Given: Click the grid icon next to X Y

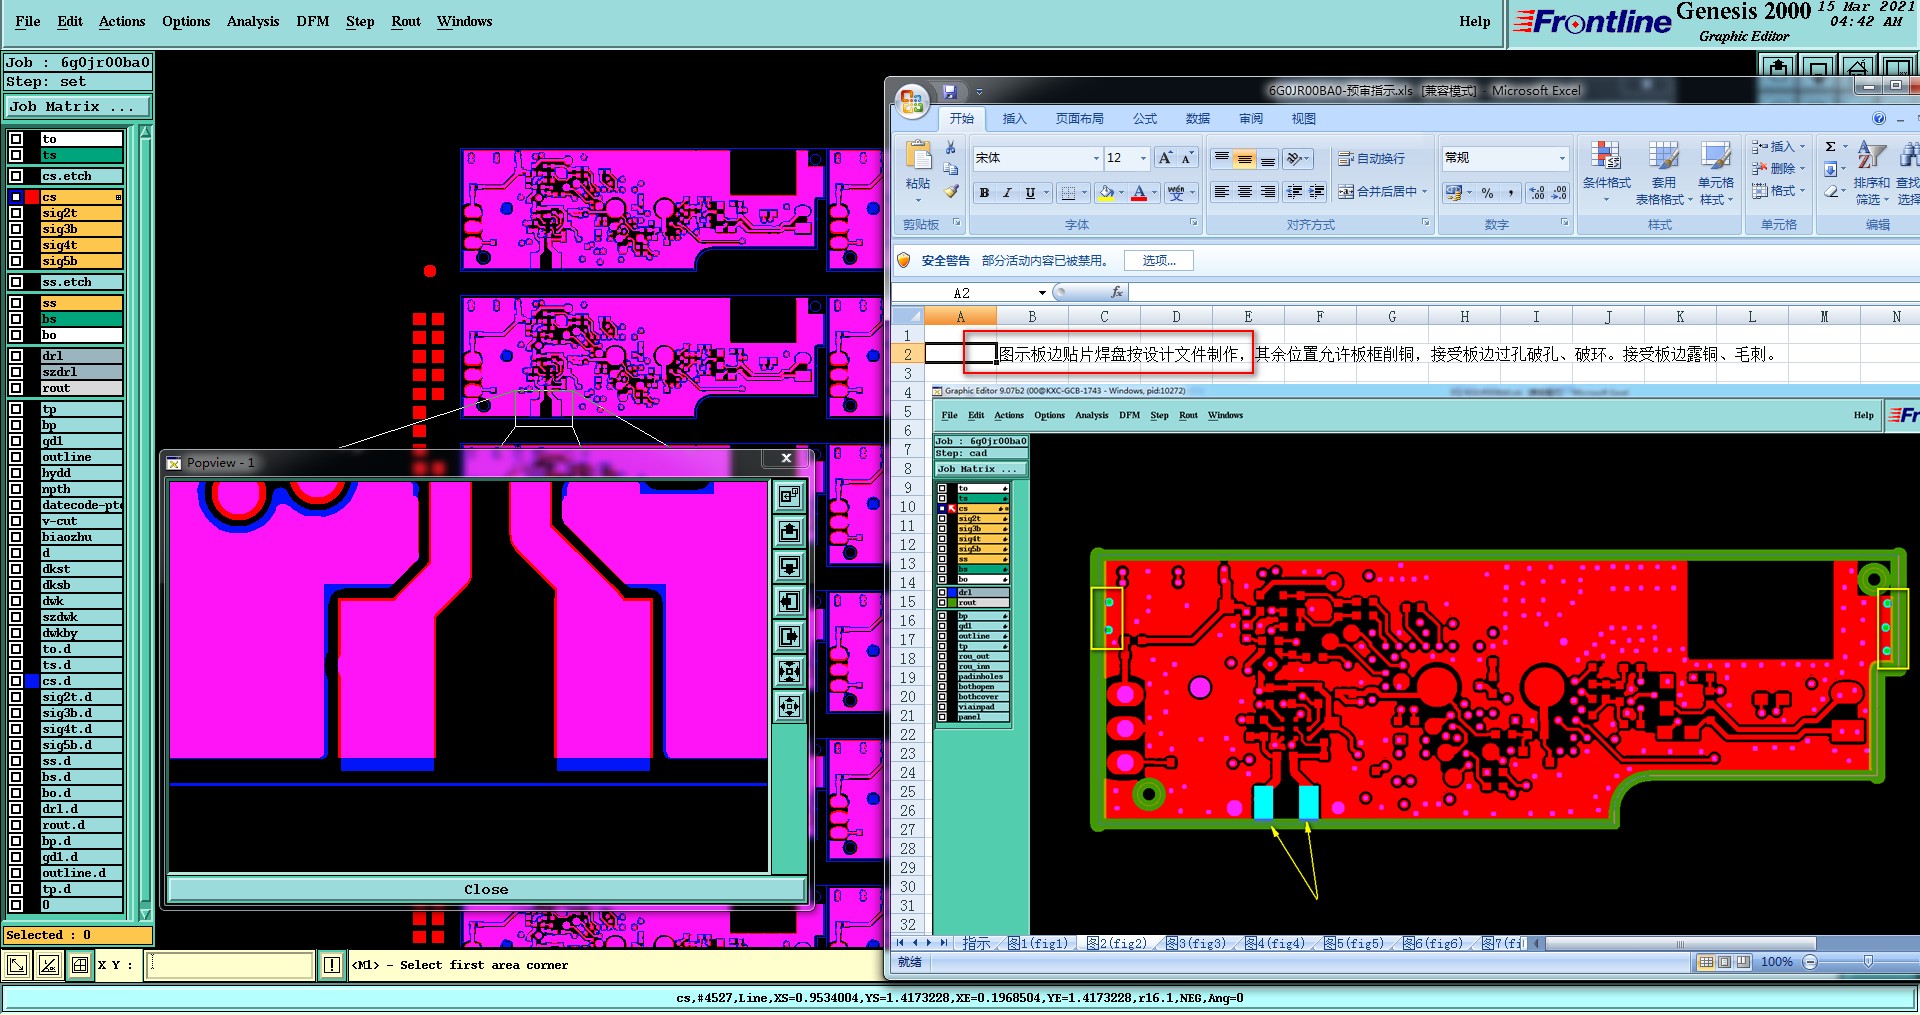Looking at the screenshot, I should (79, 965).
